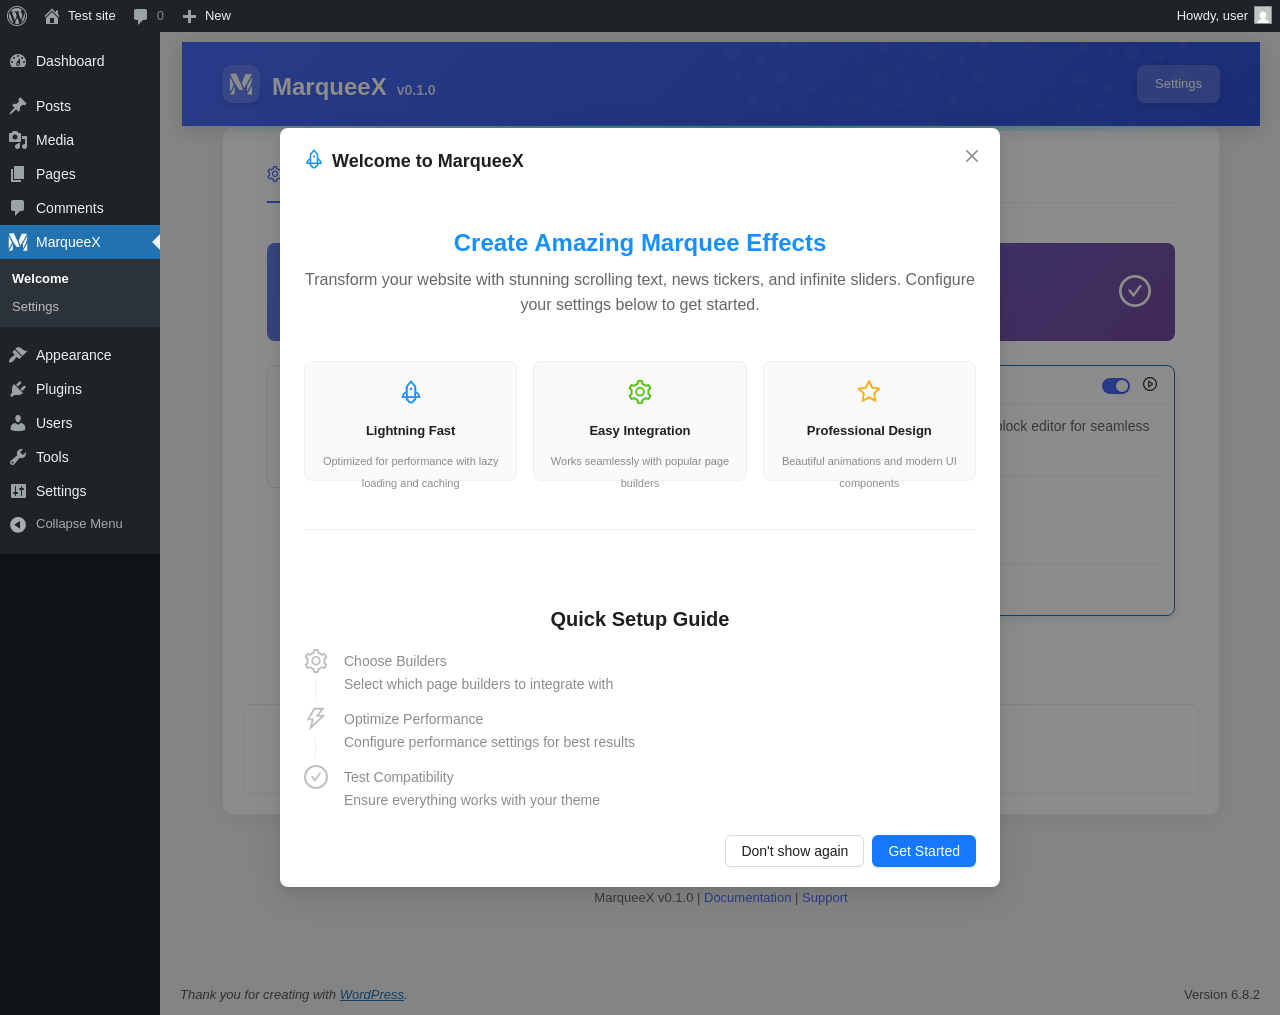Viewport: 1280px width, 1015px height.
Task: Collapse the admin sidebar menu
Action: tap(80, 524)
